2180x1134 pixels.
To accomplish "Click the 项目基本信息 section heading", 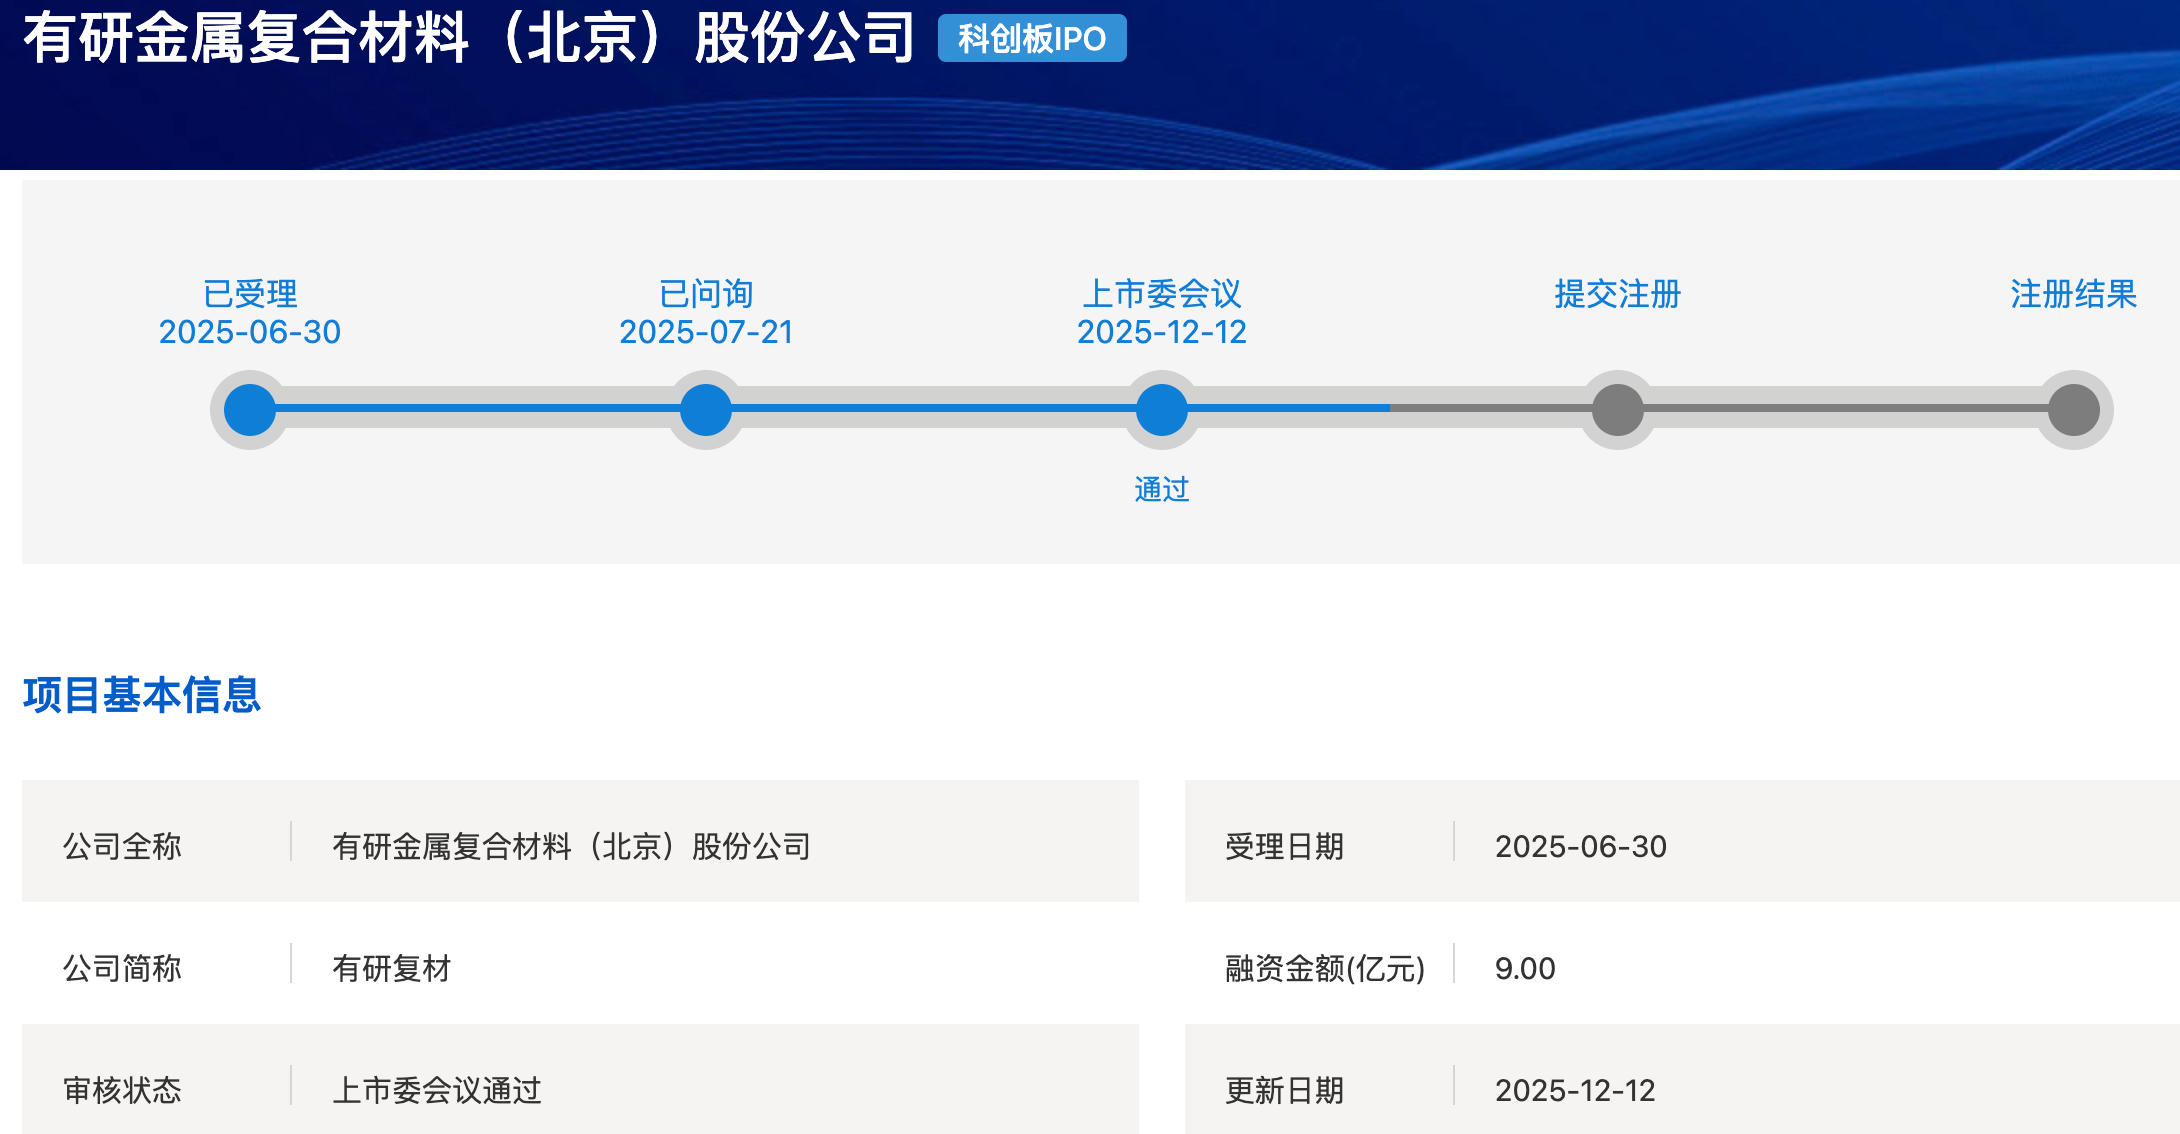I will pyautogui.click(x=142, y=695).
